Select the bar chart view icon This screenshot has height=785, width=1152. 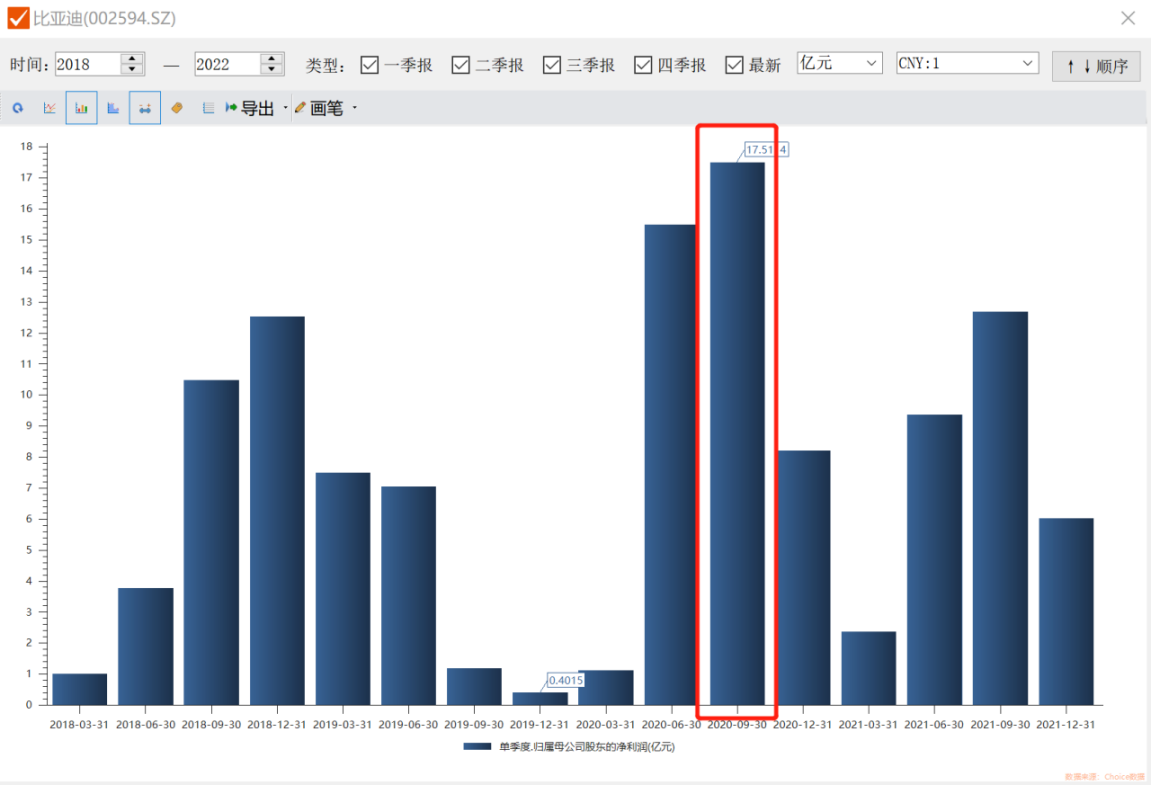[x=81, y=108]
